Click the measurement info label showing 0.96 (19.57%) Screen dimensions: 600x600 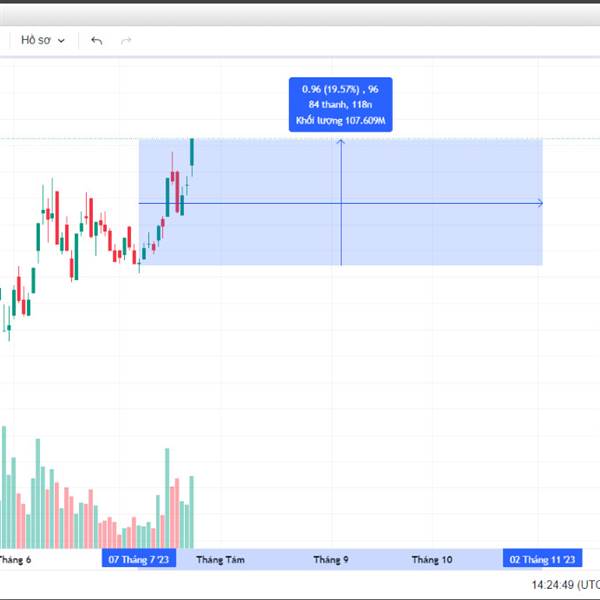[x=340, y=104]
